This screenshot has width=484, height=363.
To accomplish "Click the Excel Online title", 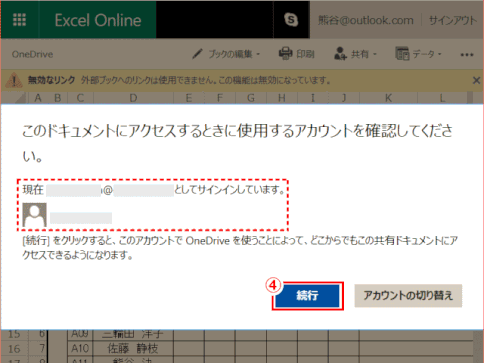I will [x=98, y=20].
